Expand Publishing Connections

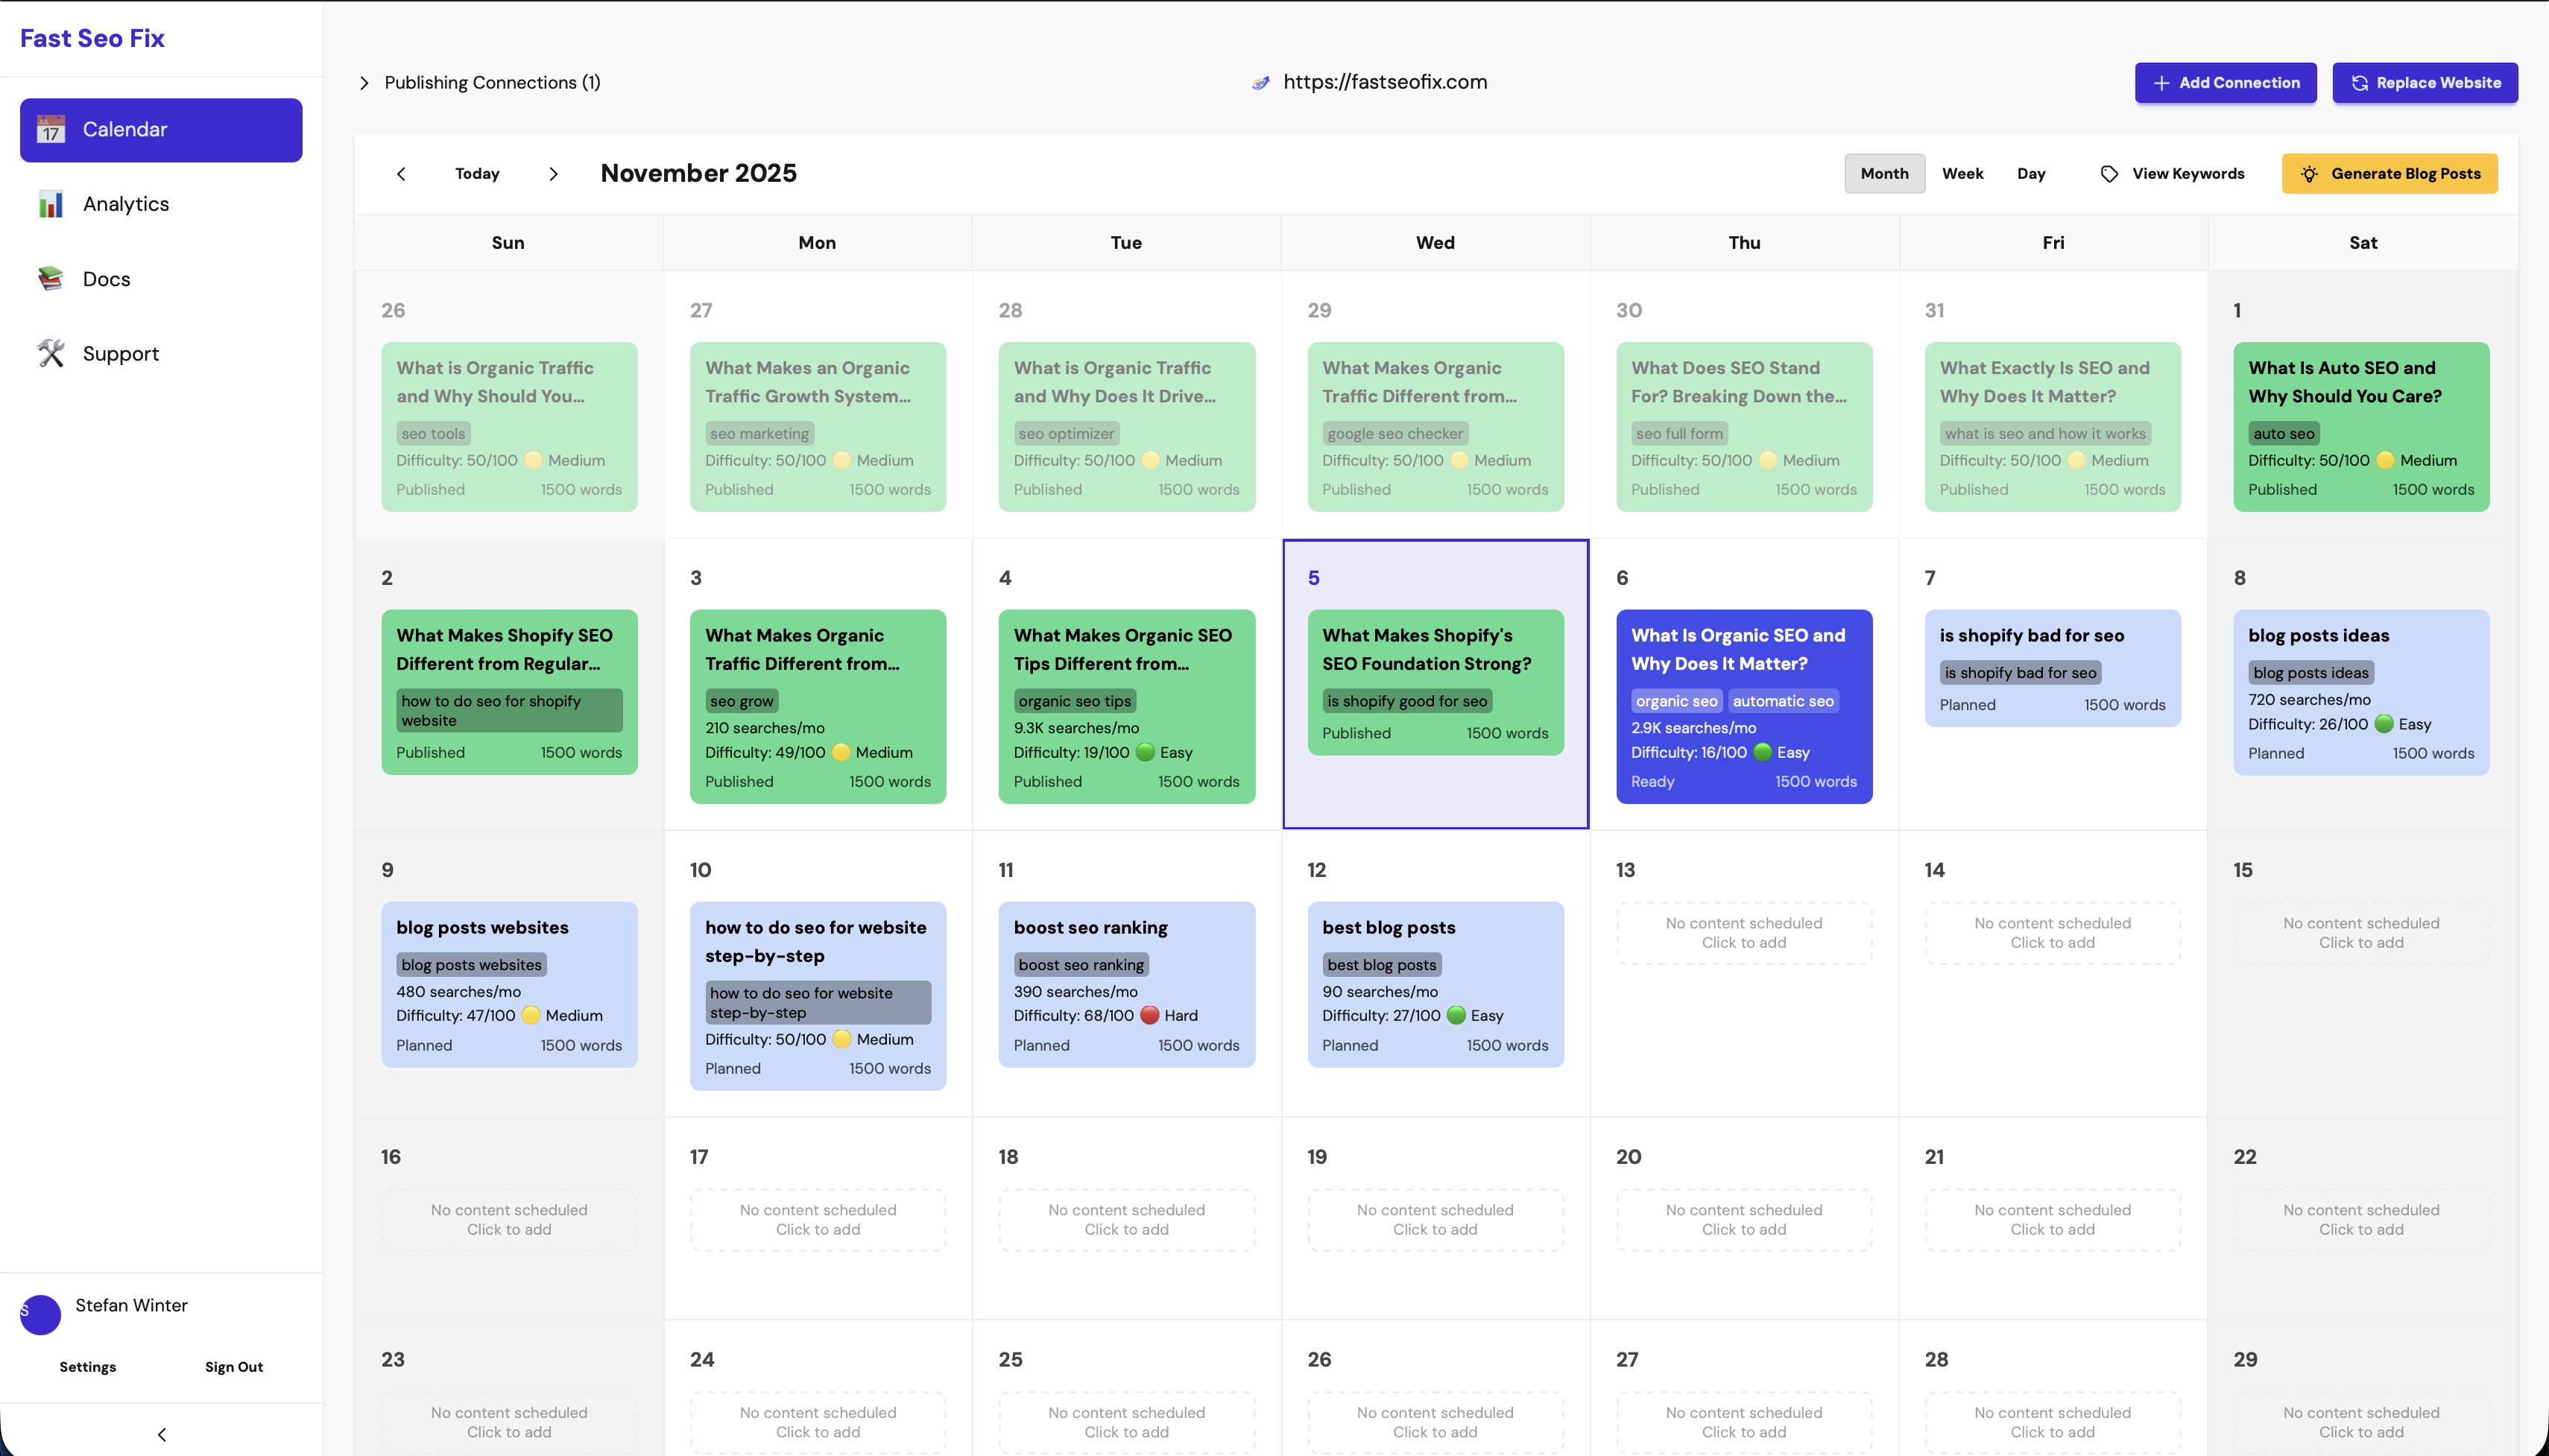click(x=366, y=82)
